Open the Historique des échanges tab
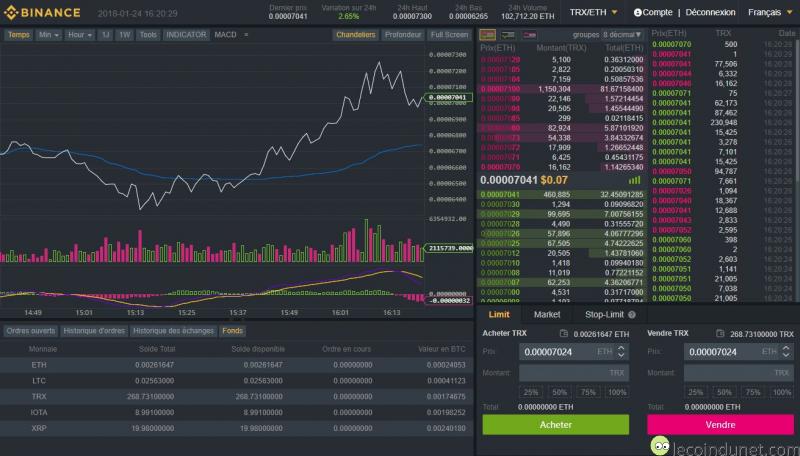The height and width of the screenshot is (456, 800). (173, 331)
